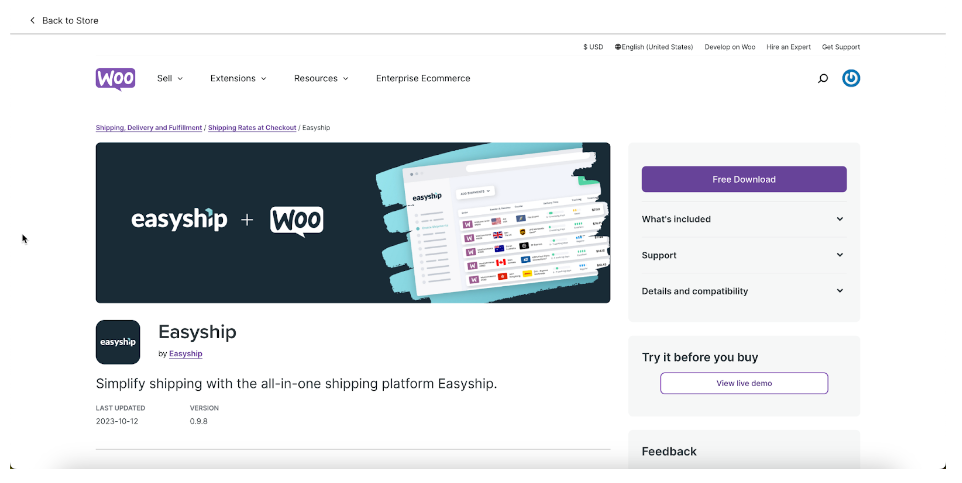Viewport: 962px width, 483px height.
Task: Click the Free Download button
Action: (x=744, y=179)
